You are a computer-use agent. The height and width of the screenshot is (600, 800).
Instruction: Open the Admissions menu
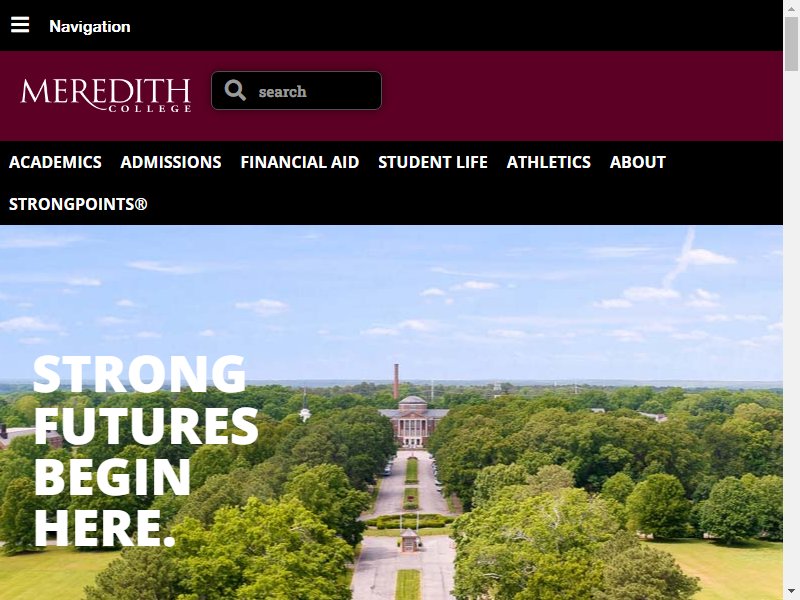(171, 162)
